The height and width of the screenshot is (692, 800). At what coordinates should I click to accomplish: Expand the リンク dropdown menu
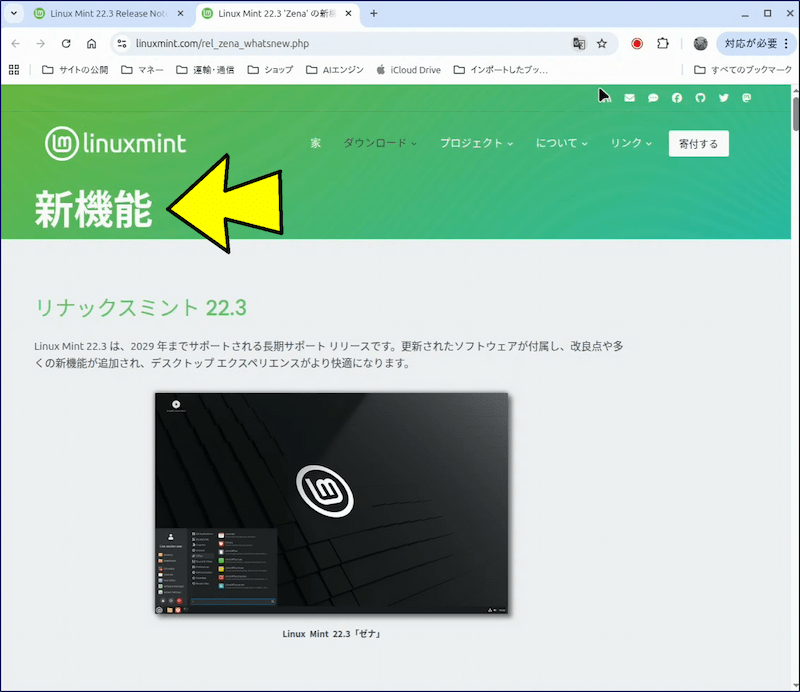[629, 143]
